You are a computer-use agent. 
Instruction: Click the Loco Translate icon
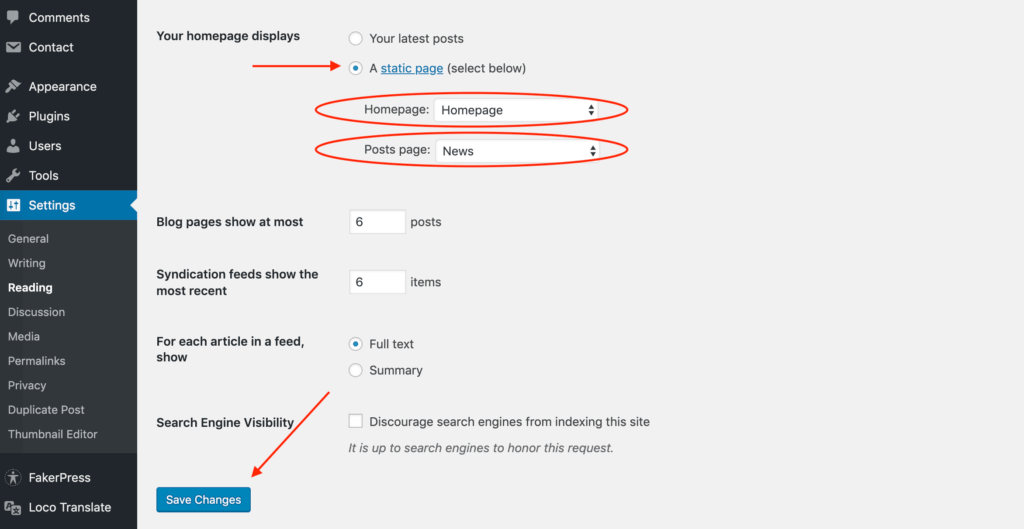point(13,507)
